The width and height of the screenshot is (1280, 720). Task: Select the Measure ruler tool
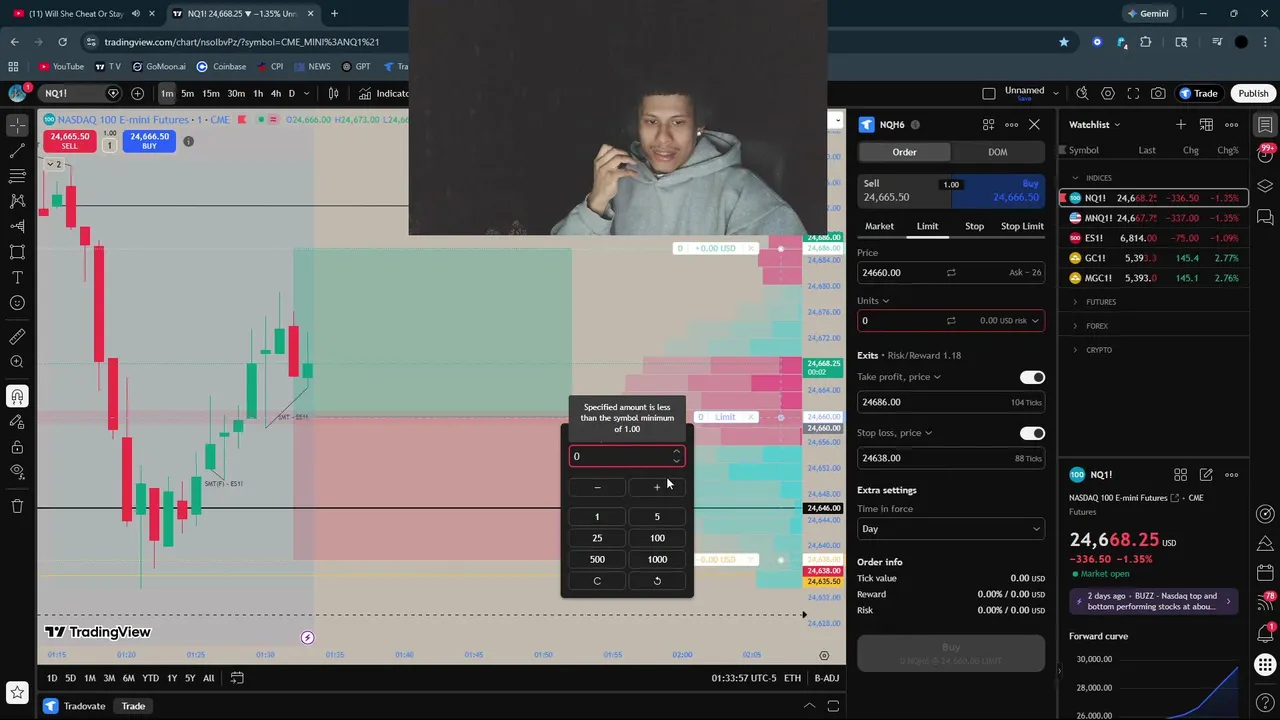[17, 337]
